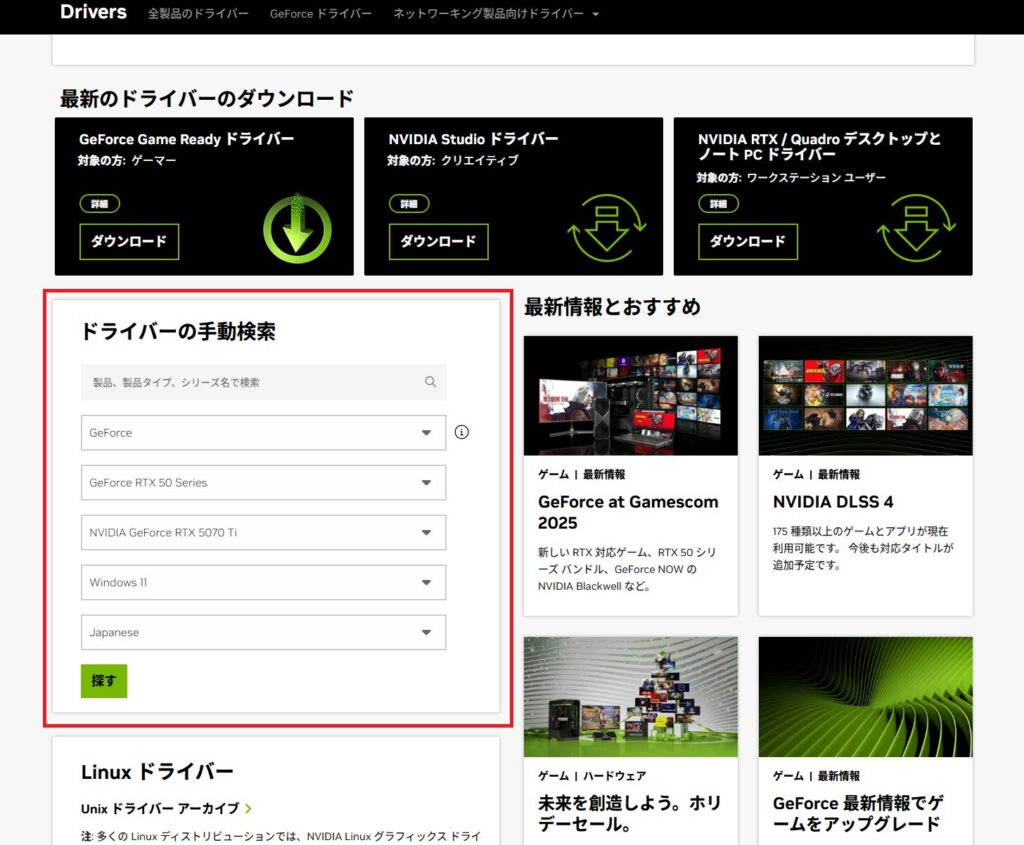Click the NVIDIA RTX / Quadro driver download icon
Screen dimensions: 1024x845
tap(916, 228)
